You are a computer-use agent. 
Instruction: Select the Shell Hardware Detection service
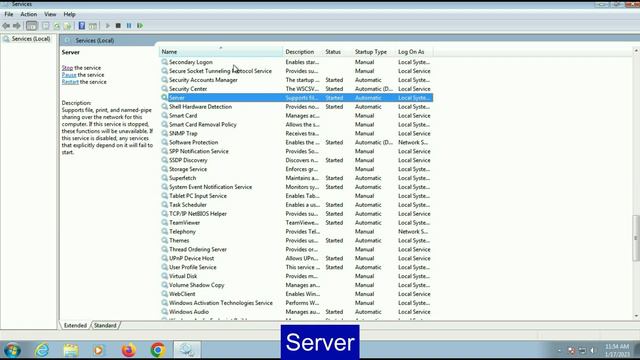296,107
